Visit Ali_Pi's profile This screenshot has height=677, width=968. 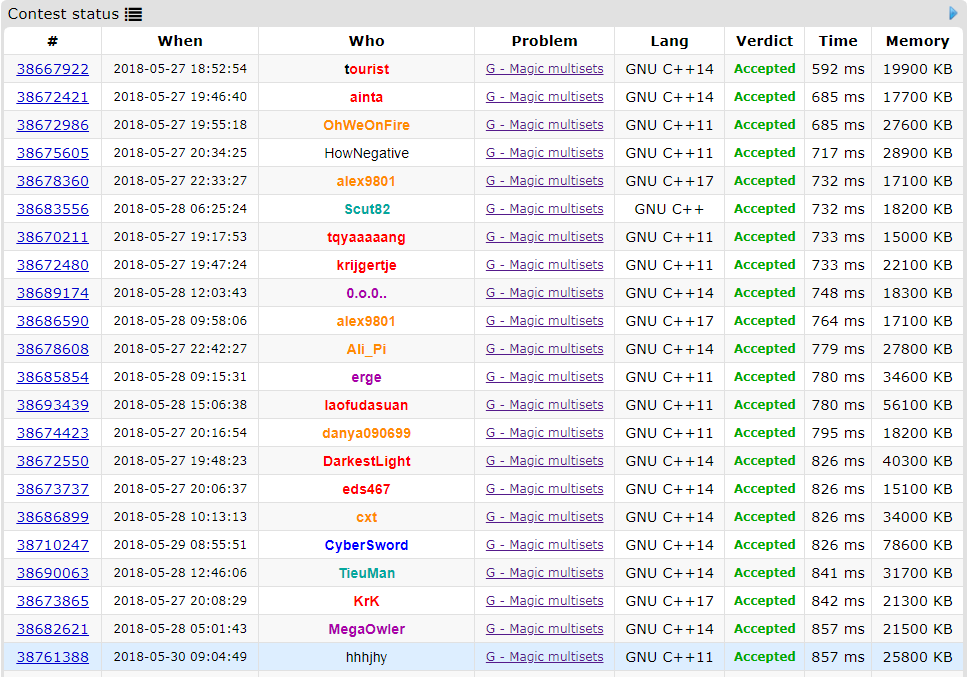pos(367,349)
